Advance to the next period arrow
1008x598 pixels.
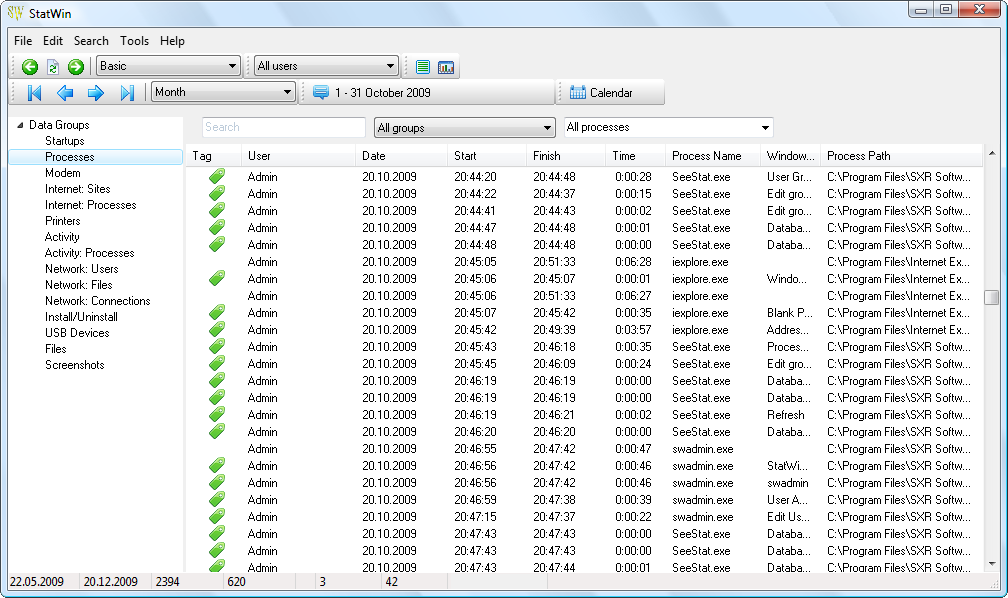pos(96,92)
